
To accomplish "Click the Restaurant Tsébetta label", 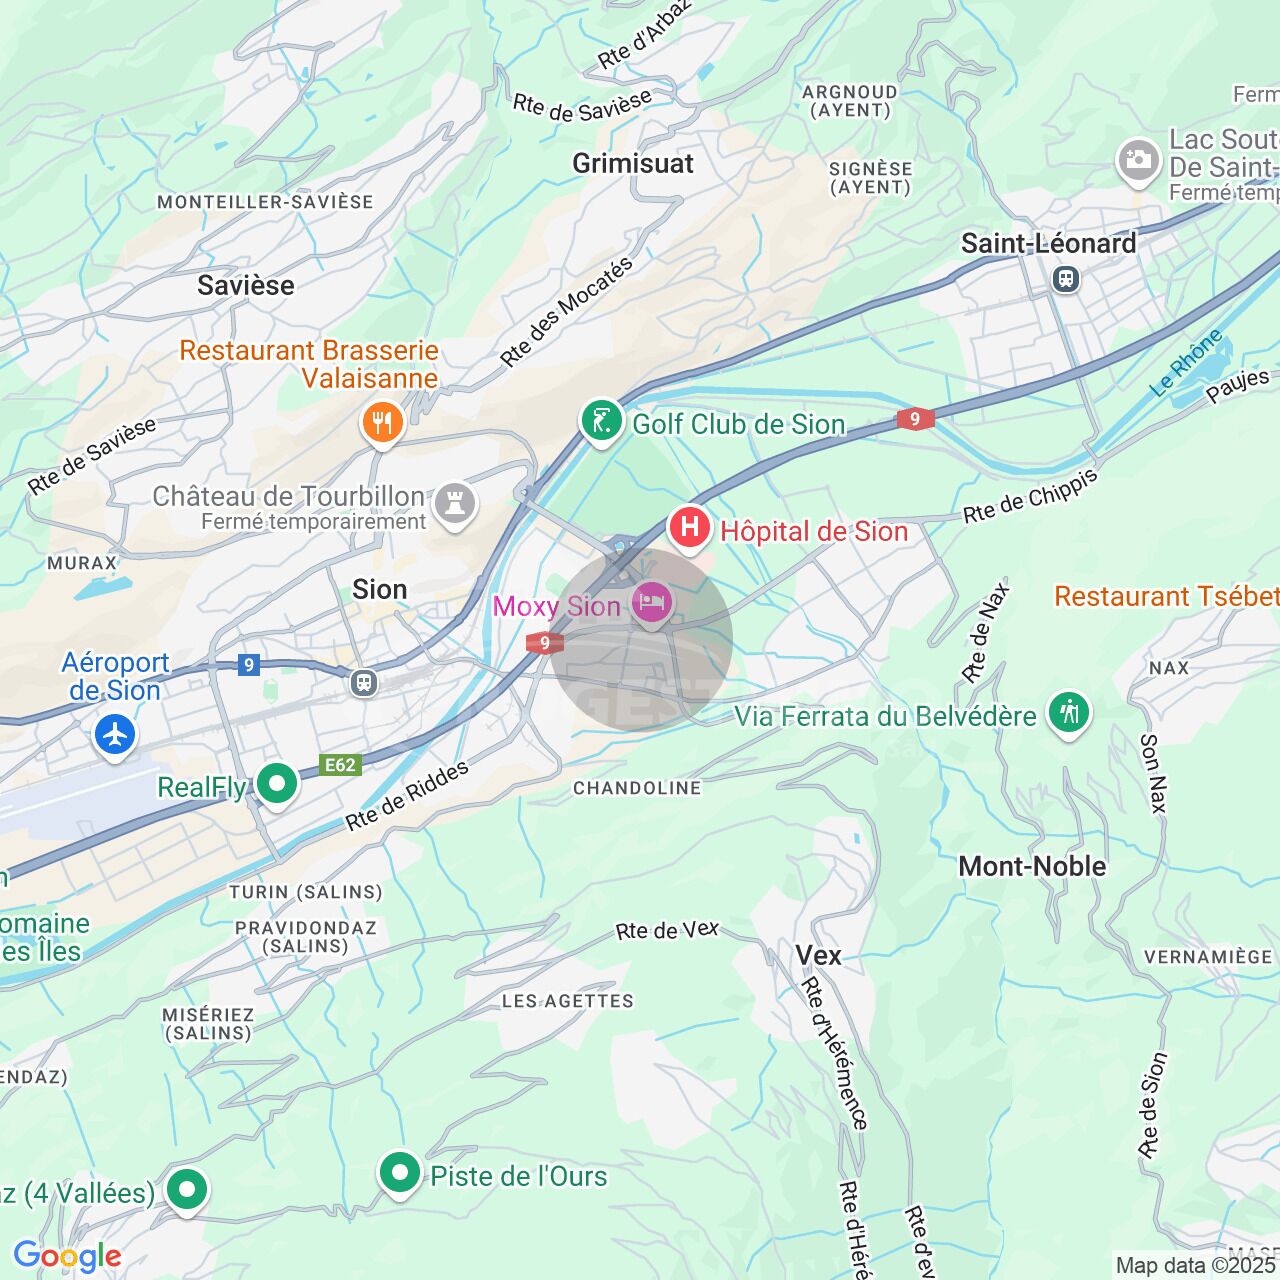I will click(1167, 597).
